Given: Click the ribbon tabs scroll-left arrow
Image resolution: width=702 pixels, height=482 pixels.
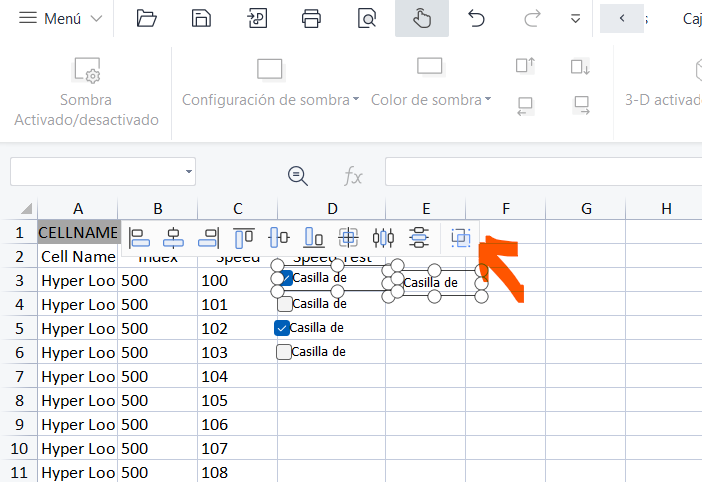Looking at the screenshot, I should [622, 18].
